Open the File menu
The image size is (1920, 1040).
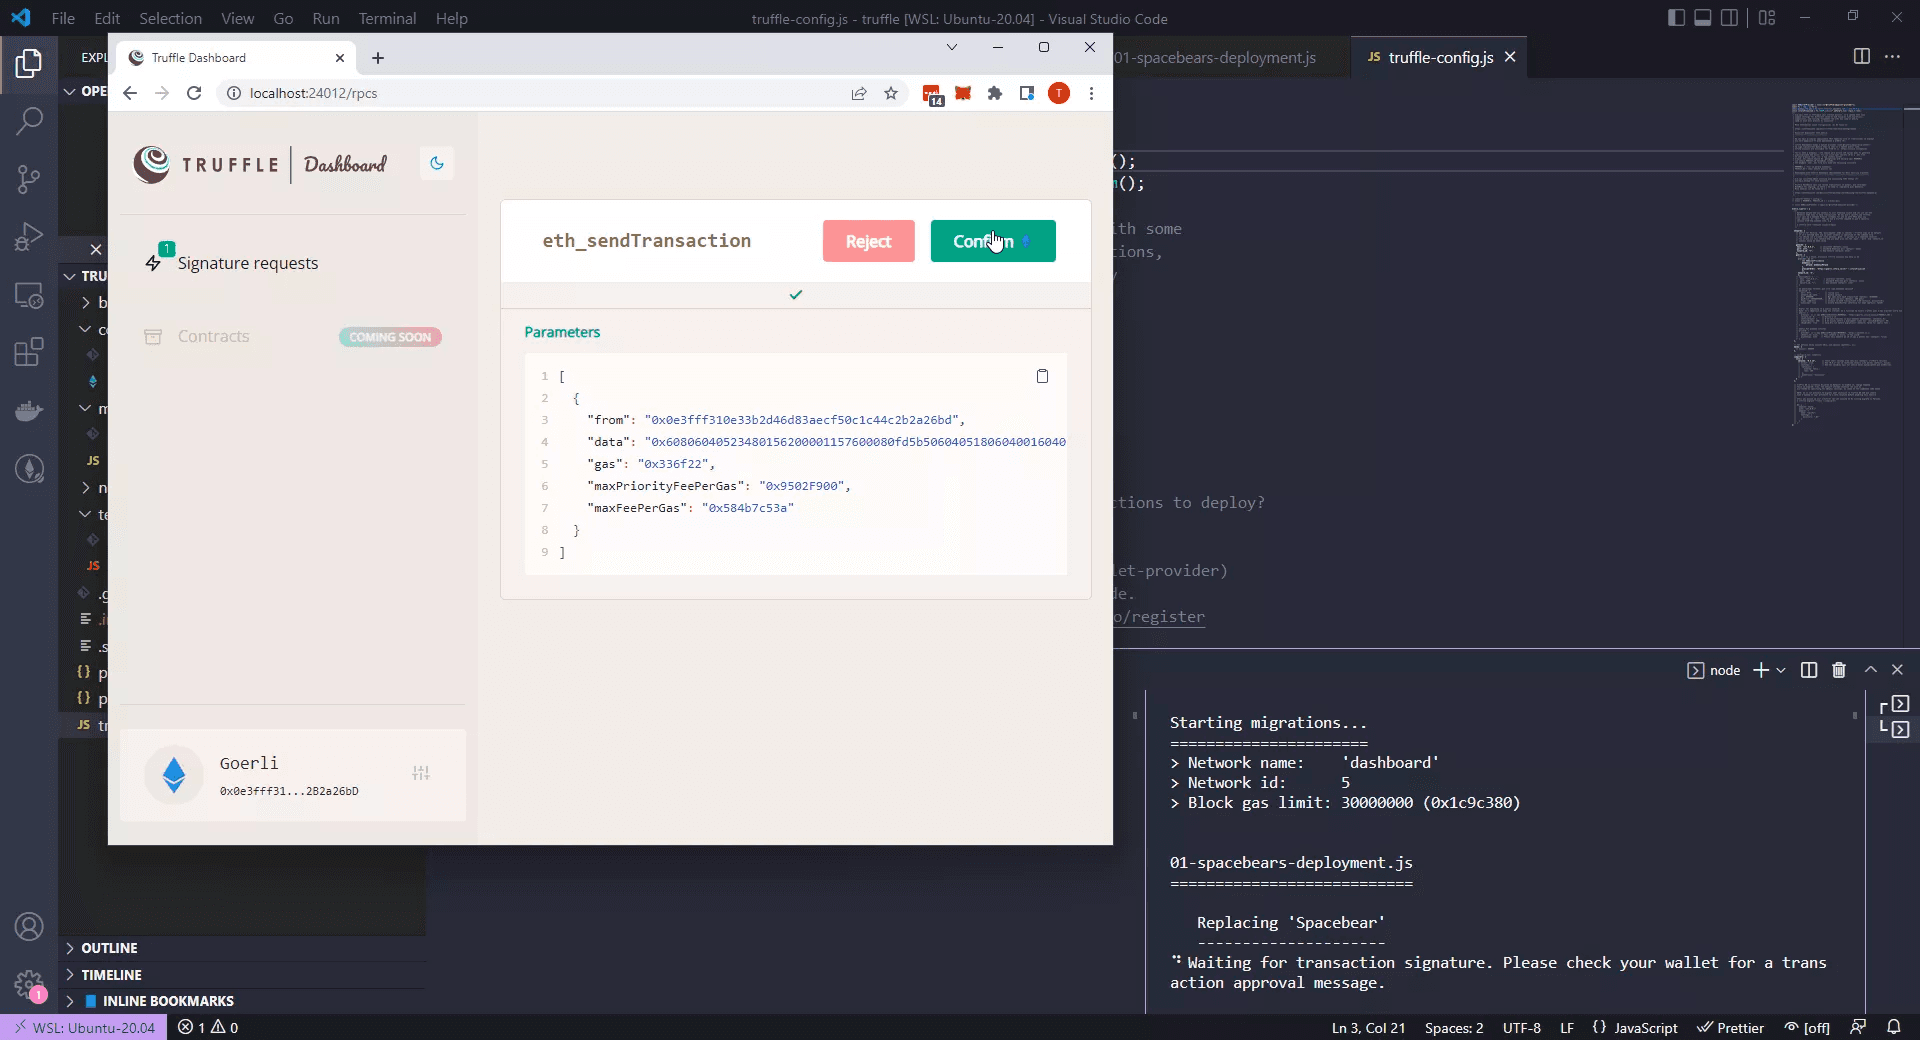tap(63, 18)
